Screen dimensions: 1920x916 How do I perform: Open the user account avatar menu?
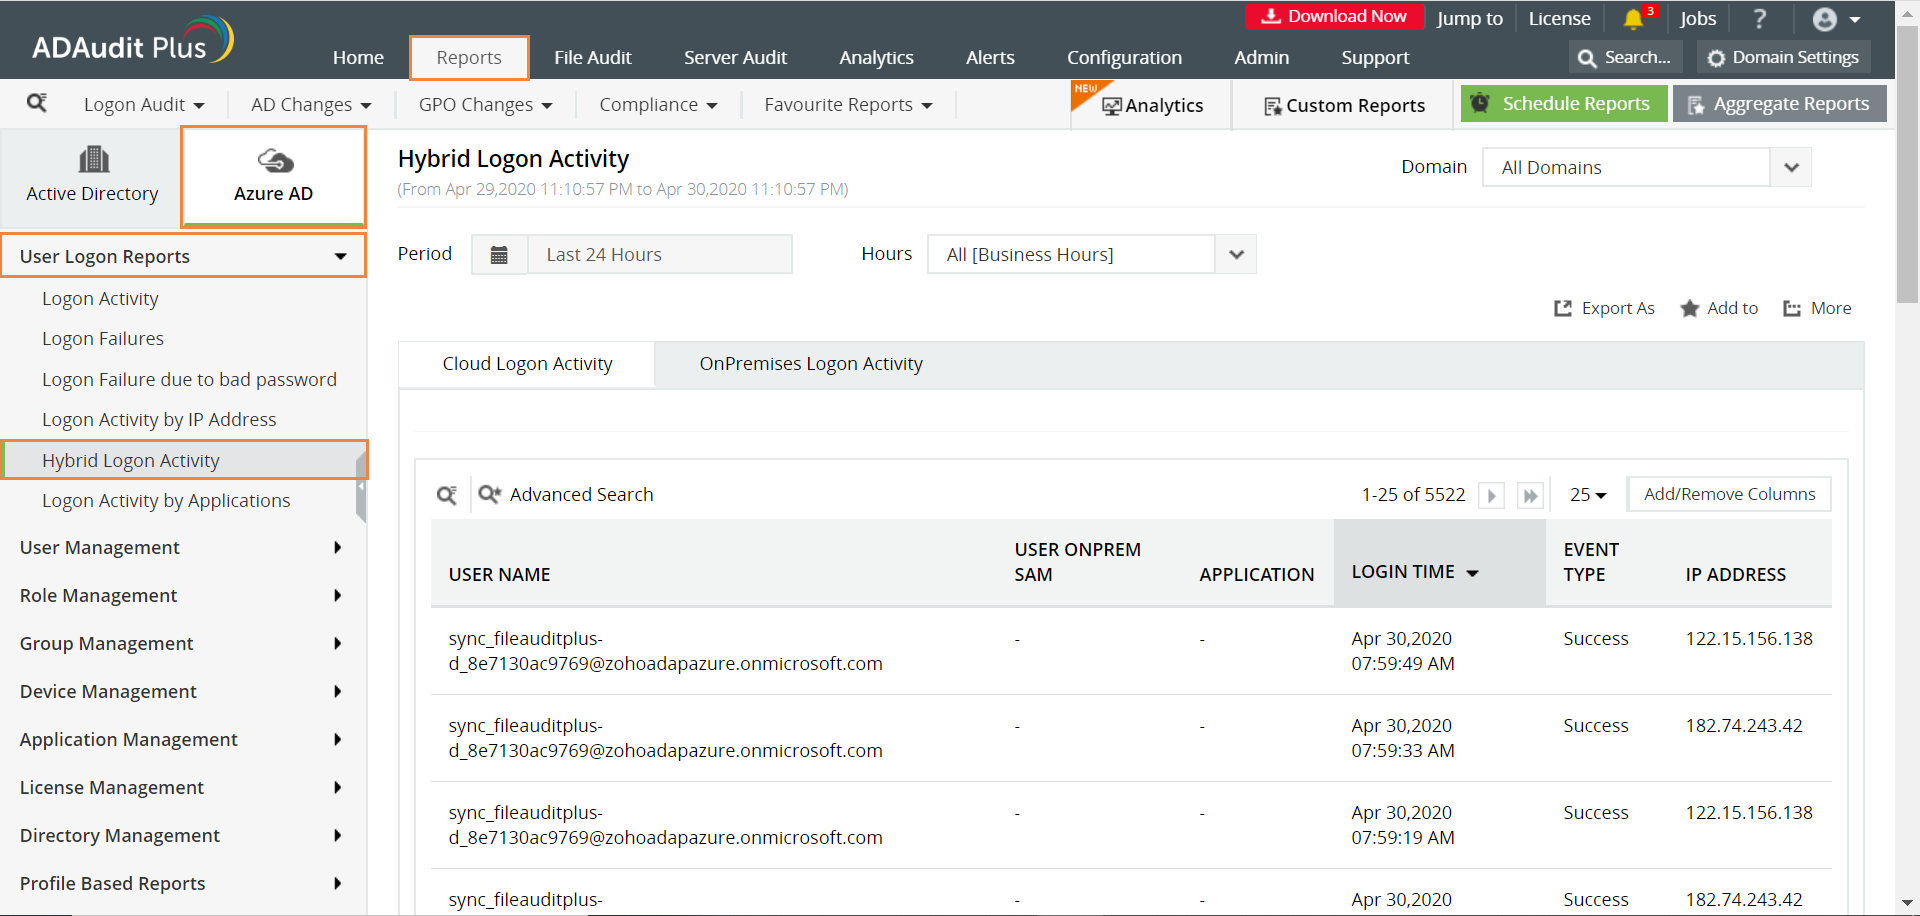(x=1836, y=19)
